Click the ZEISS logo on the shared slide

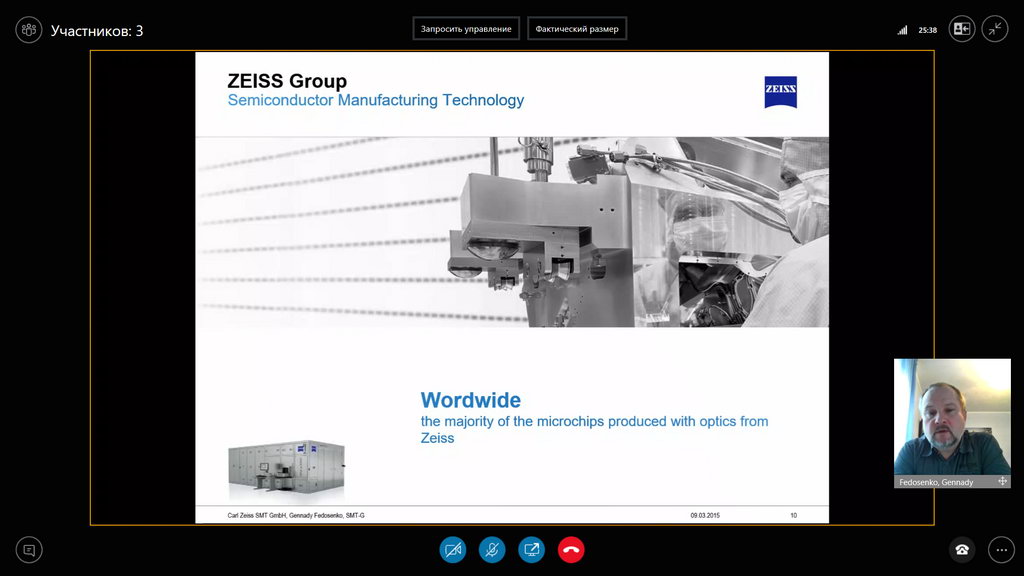tap(780, 92)
